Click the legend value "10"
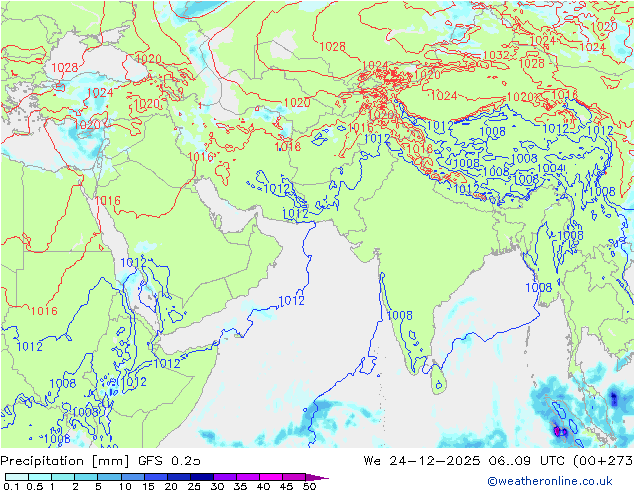This screenshot has width=634, height=490. [x=125, y=486]
